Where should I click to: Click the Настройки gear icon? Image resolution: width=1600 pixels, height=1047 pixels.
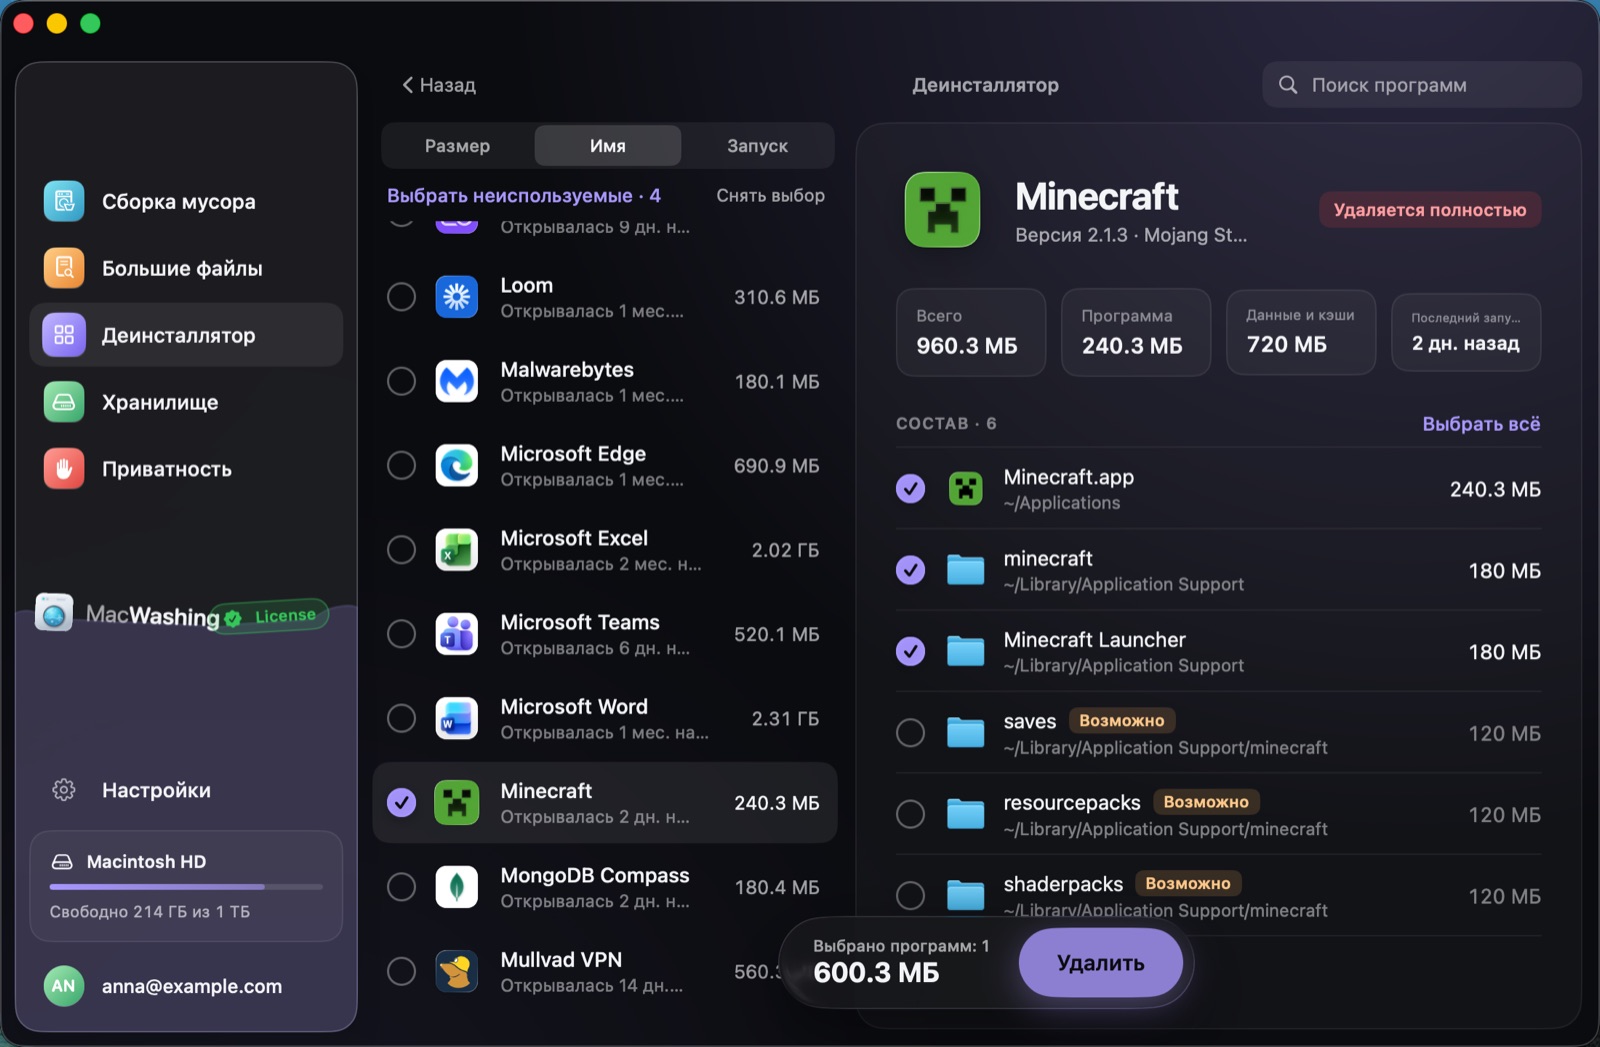click(64, 790)
